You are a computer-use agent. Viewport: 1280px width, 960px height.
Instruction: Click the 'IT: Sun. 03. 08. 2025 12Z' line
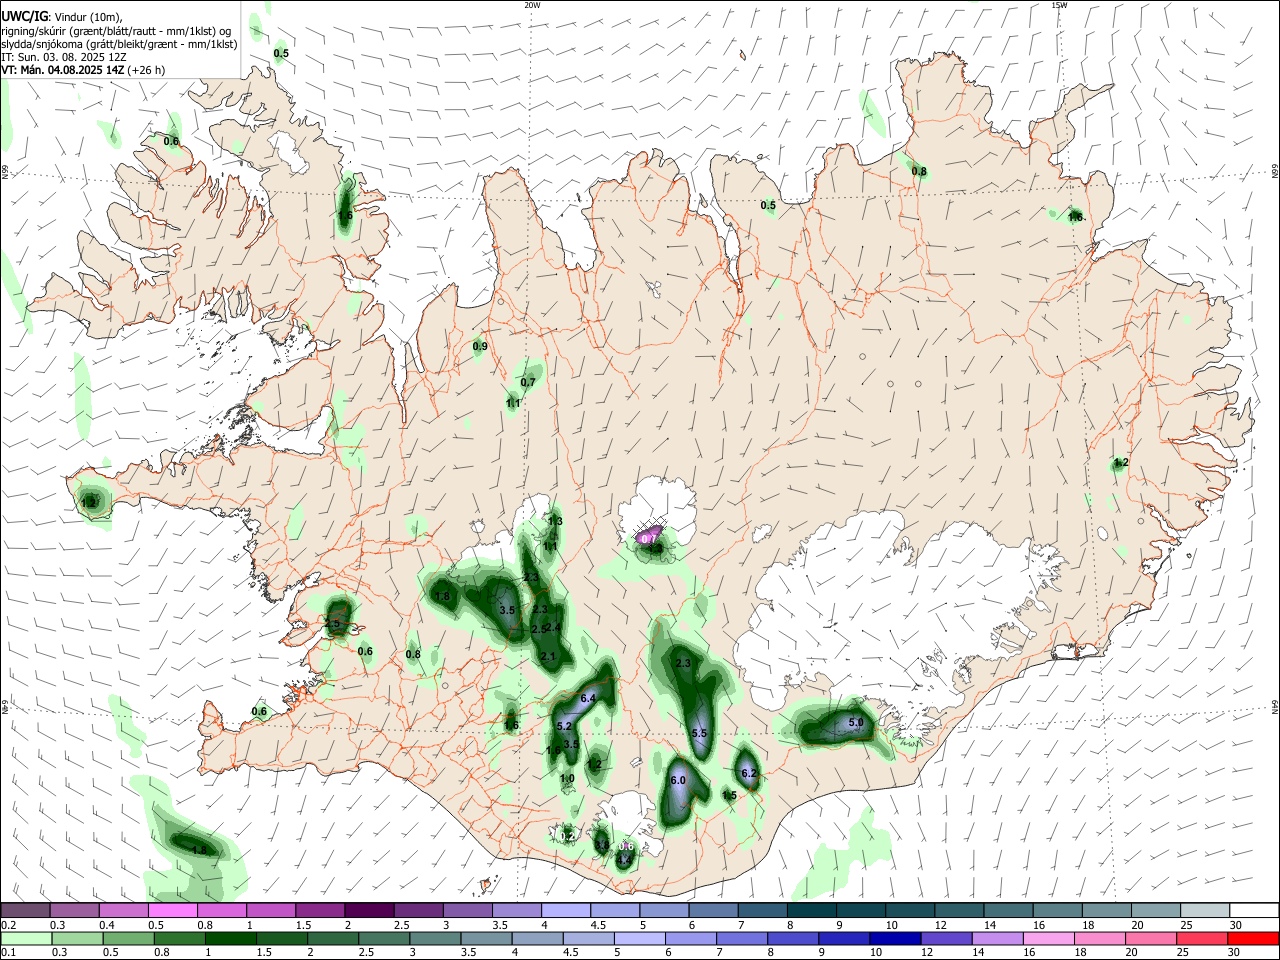pyautogui.click(x=64, y=57)
